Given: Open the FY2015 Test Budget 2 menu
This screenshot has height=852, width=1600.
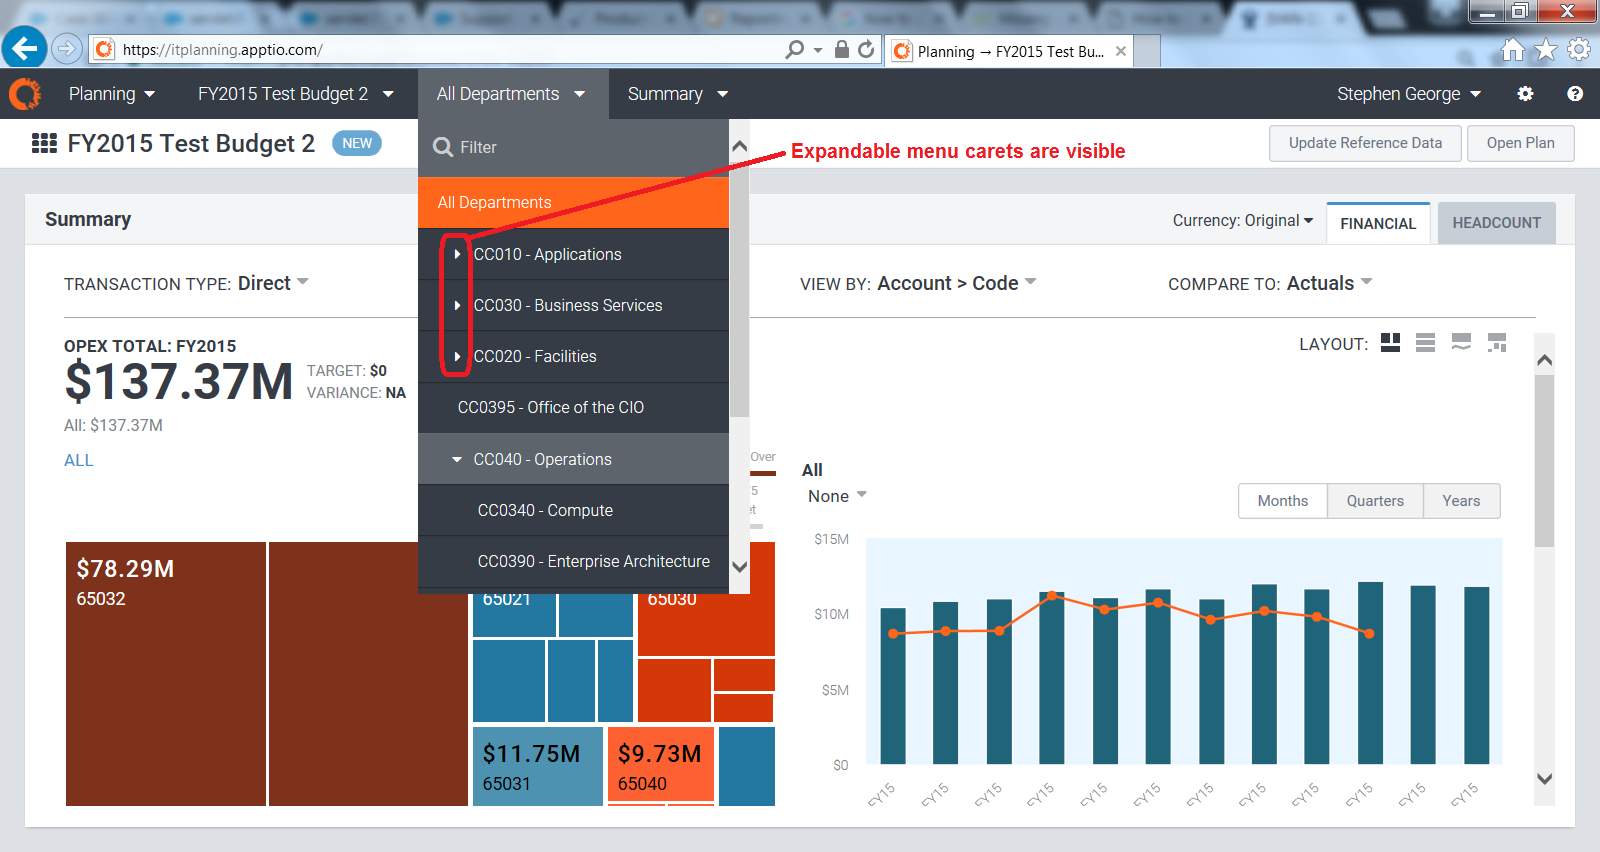Looking at the screenshot, I should pyautogui.click(x=295, y=94).
